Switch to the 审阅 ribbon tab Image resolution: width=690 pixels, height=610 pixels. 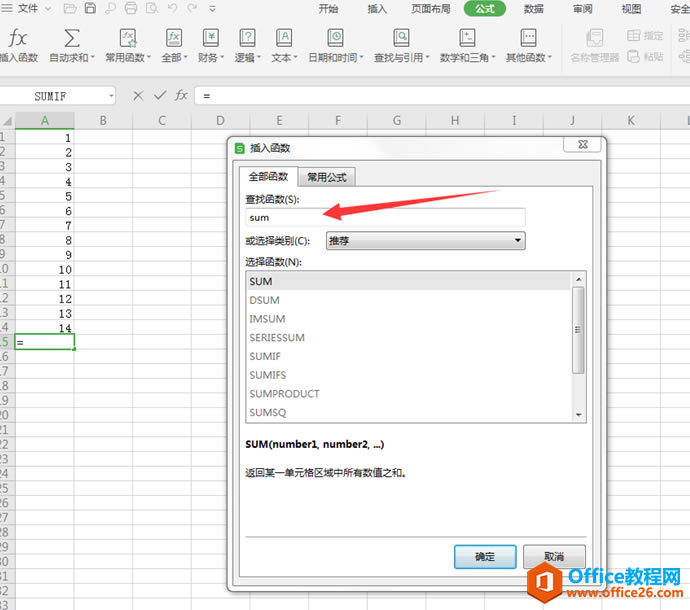click(582, 9)
